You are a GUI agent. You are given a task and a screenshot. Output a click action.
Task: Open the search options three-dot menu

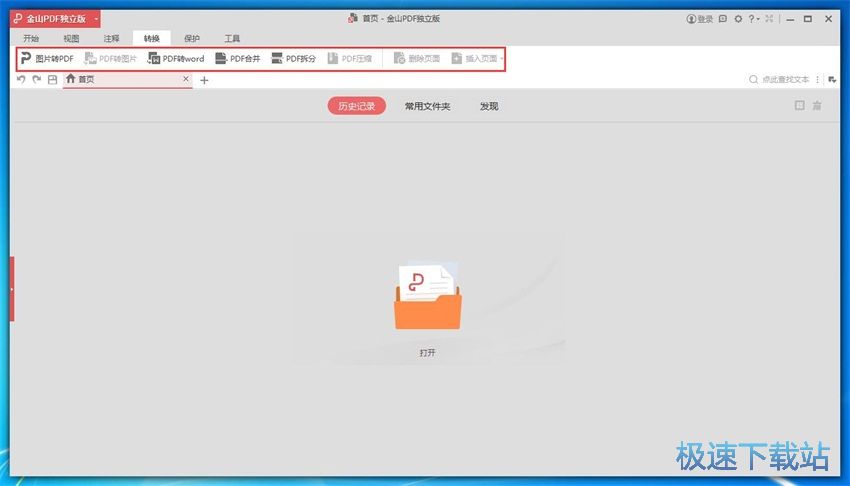(817, 80)
